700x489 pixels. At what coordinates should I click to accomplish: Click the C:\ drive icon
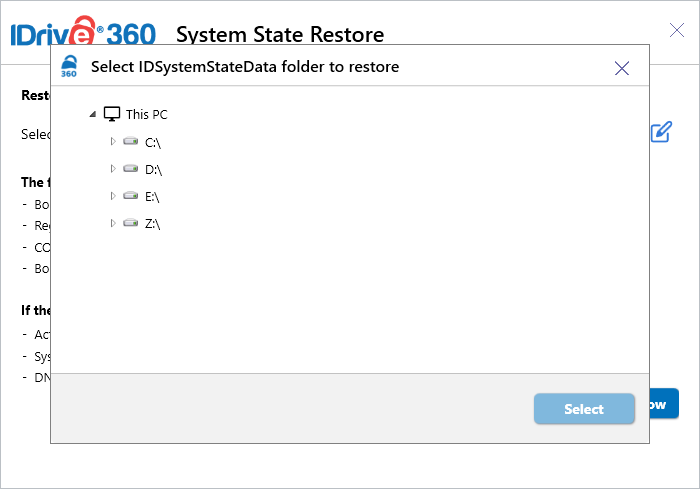[130, 142]
